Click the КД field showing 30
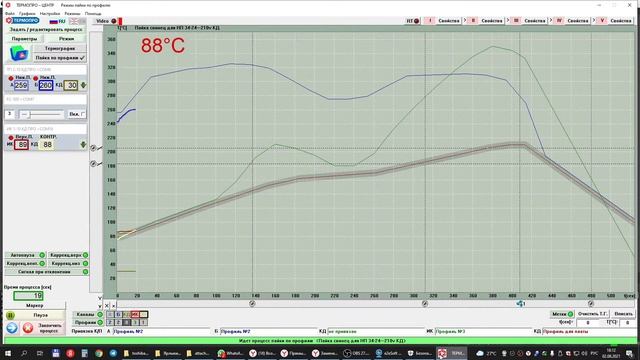The image size is (640, 360). click(x=71, y=85)
